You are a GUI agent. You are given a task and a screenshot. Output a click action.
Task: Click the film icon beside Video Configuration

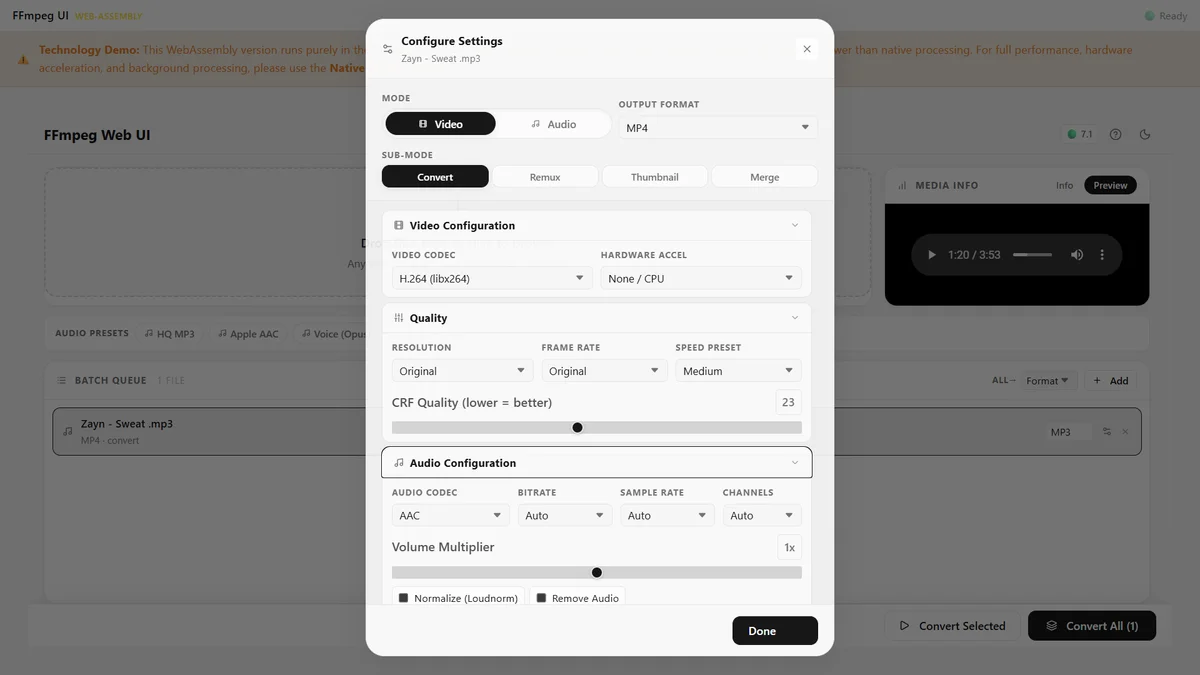tap(399, 226)
